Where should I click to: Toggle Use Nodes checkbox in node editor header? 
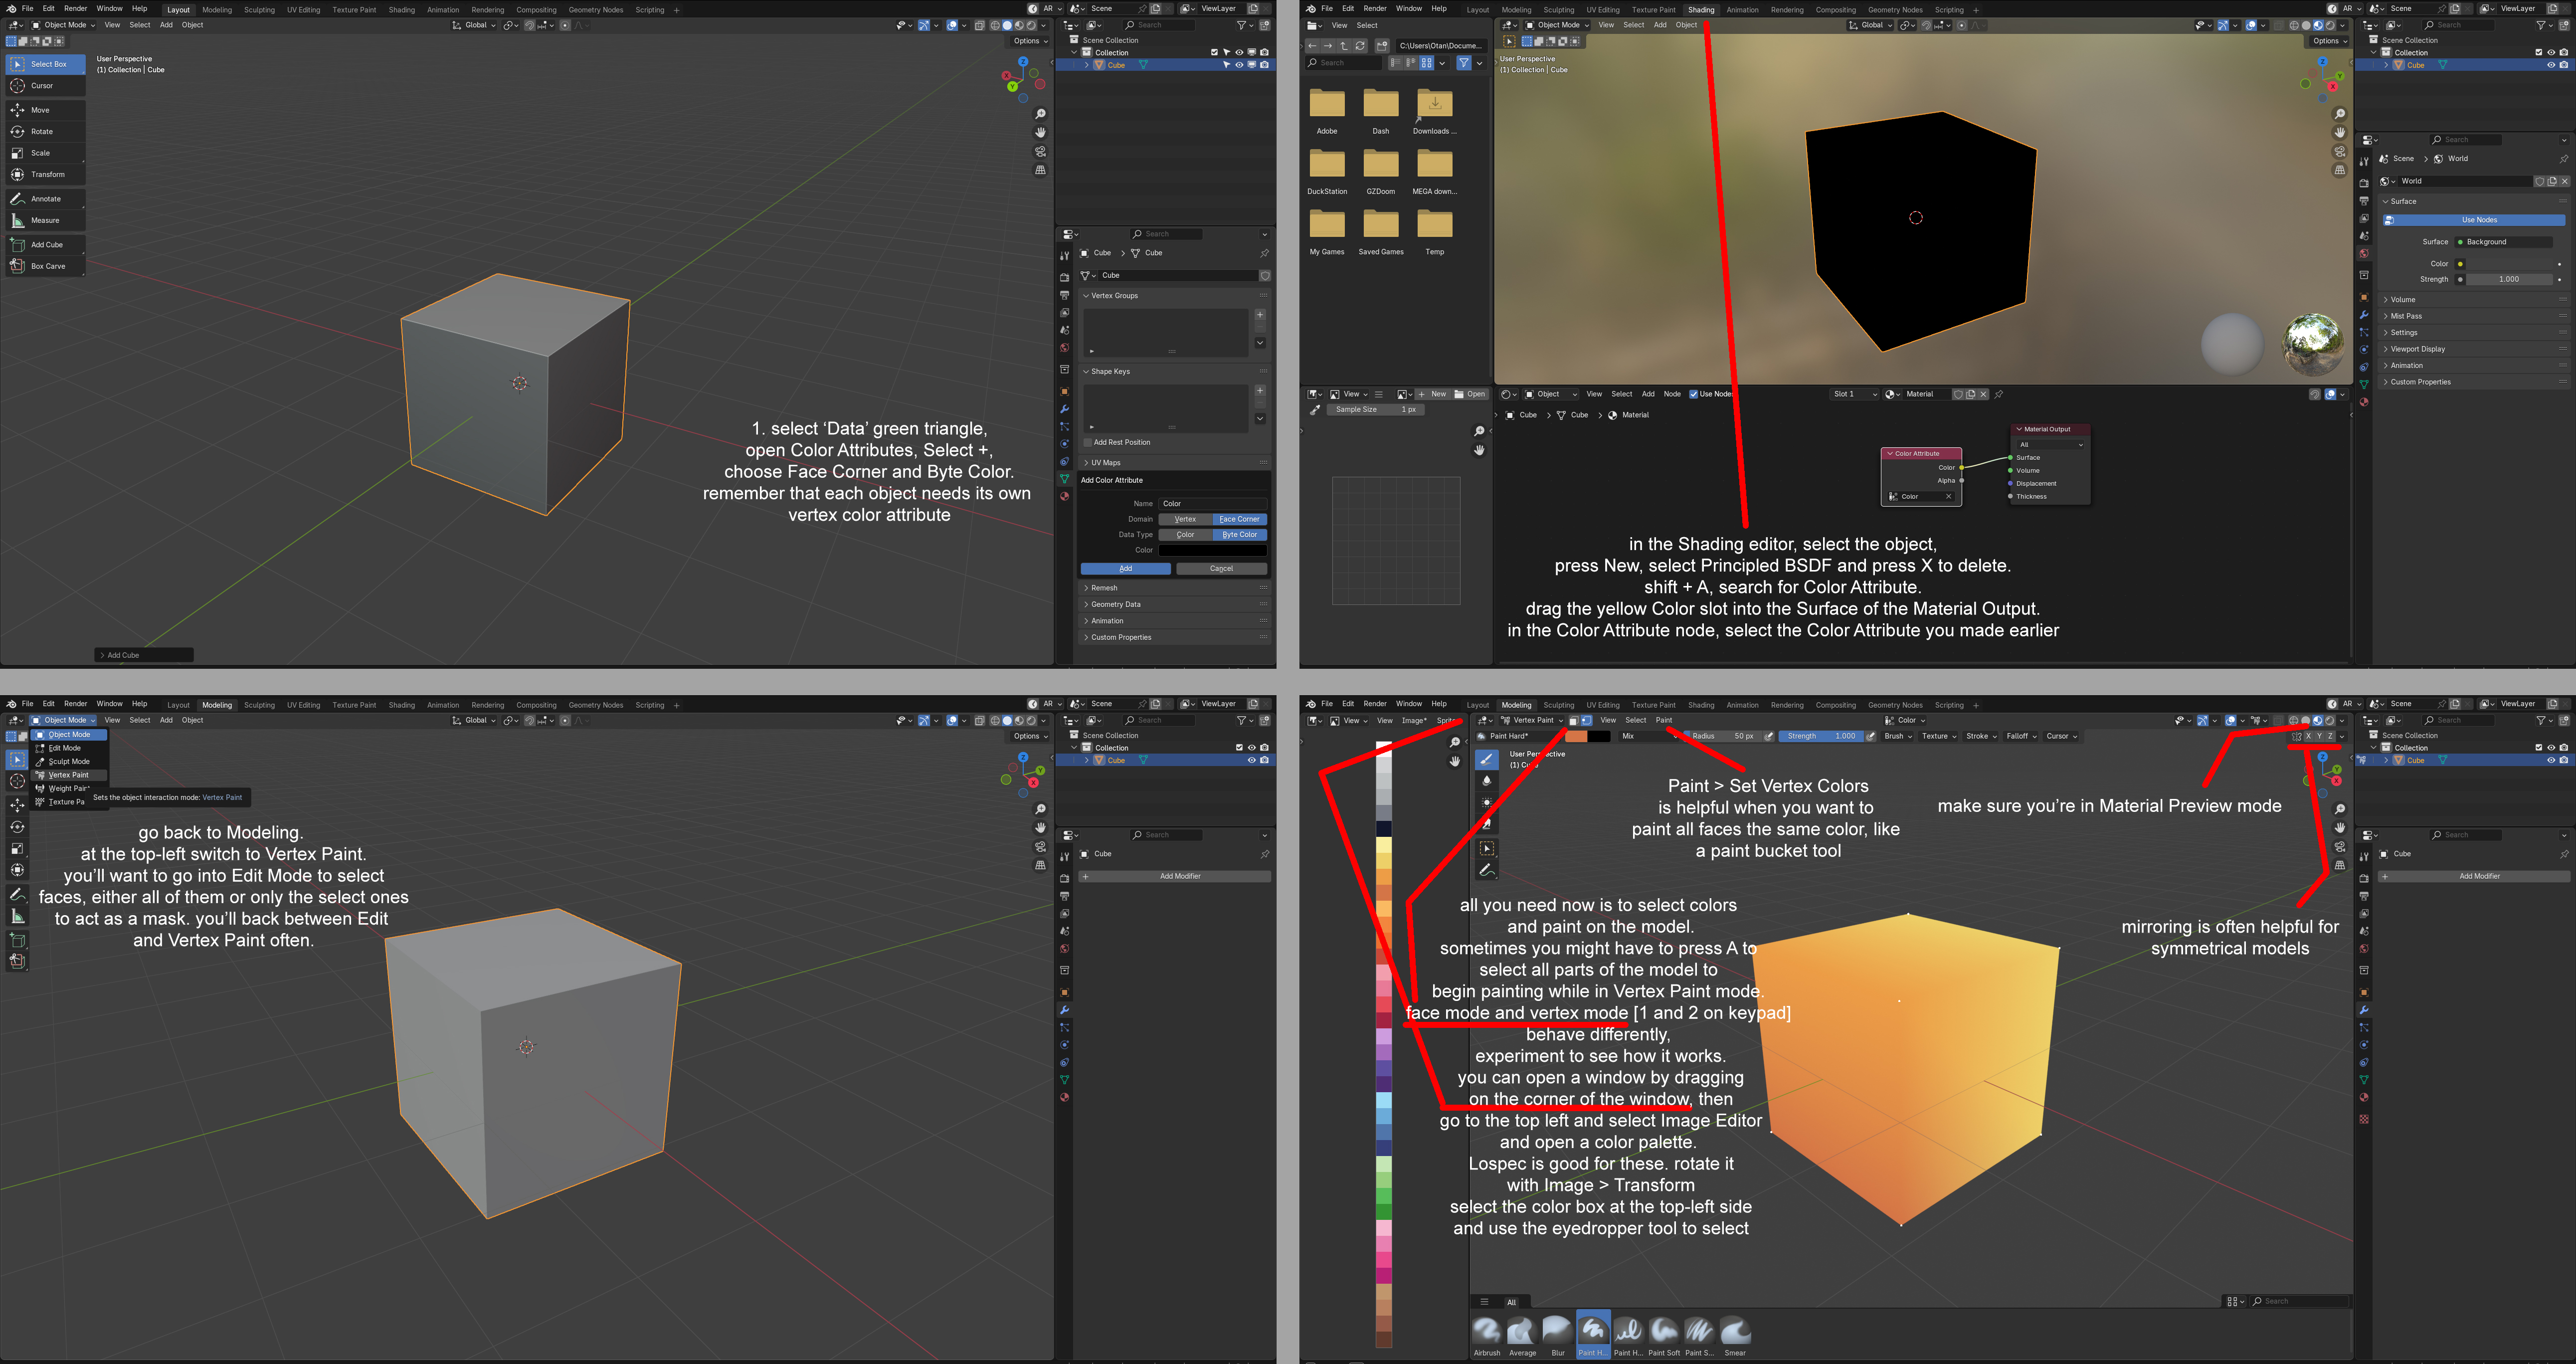point(1694,394)
